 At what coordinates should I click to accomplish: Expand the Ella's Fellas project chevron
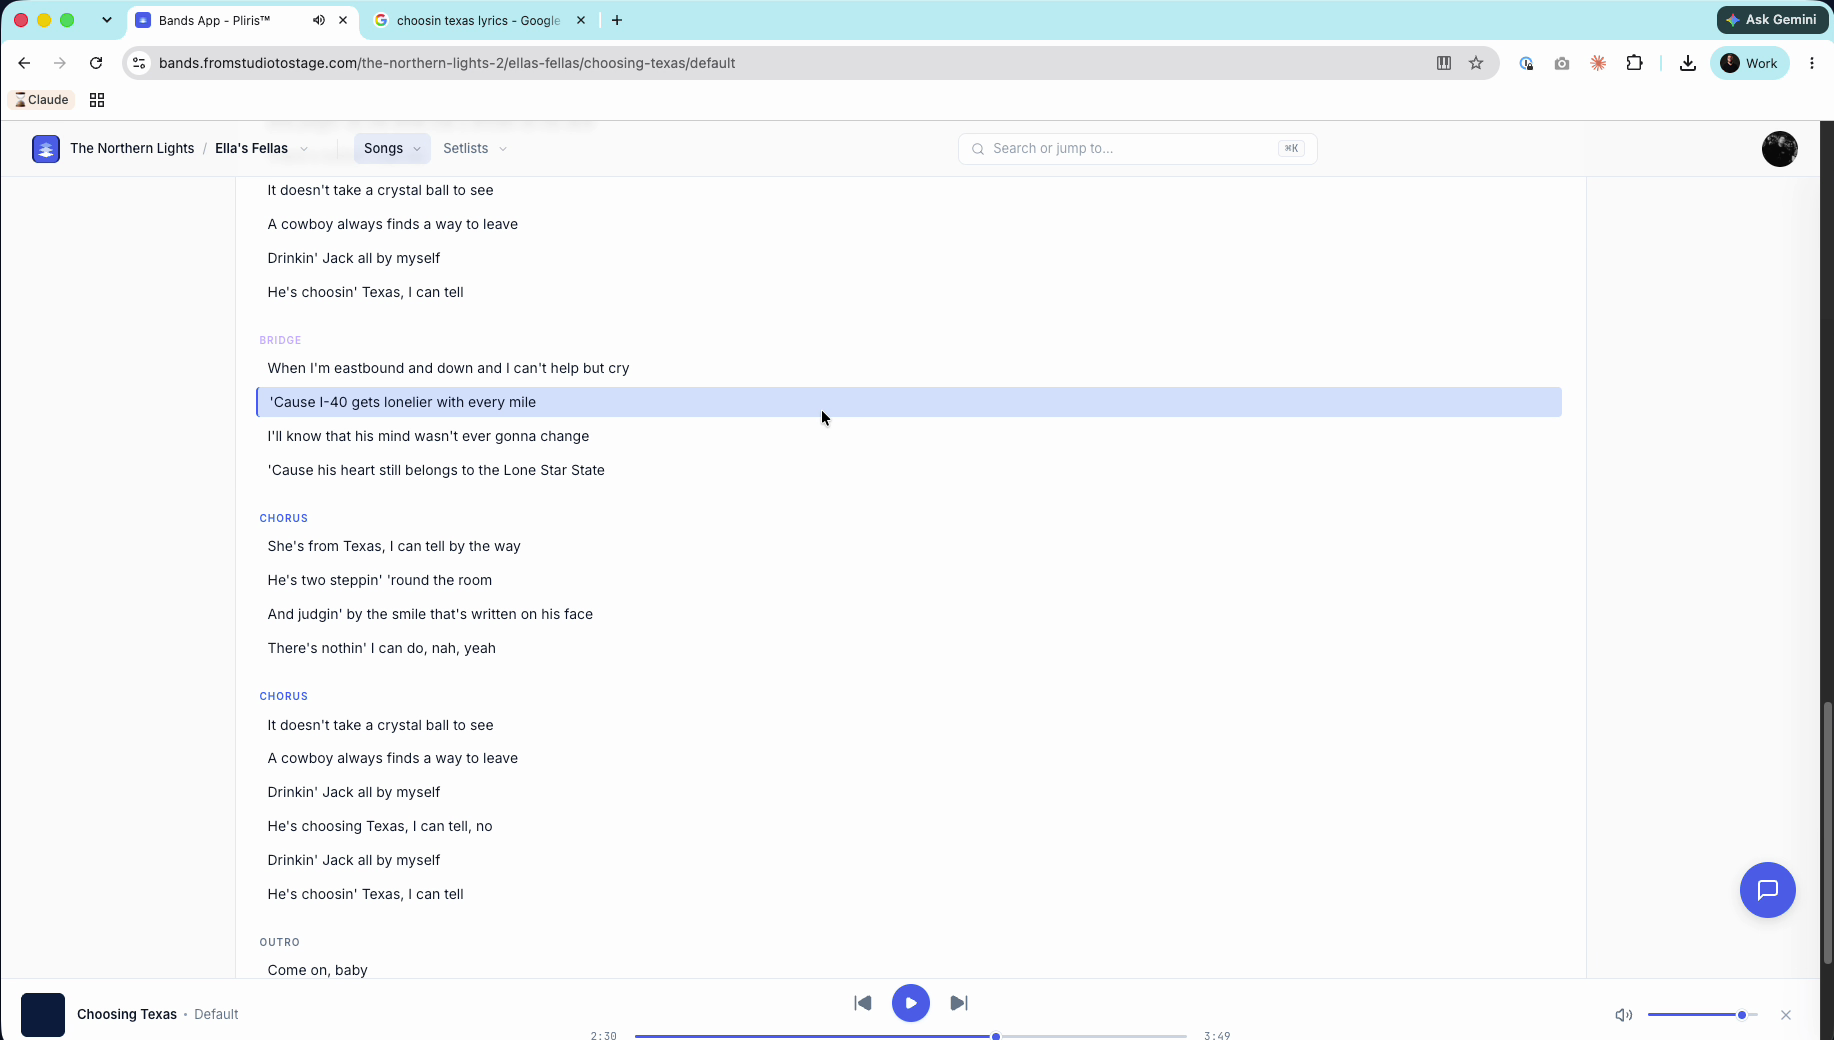(x=304, y=149)
